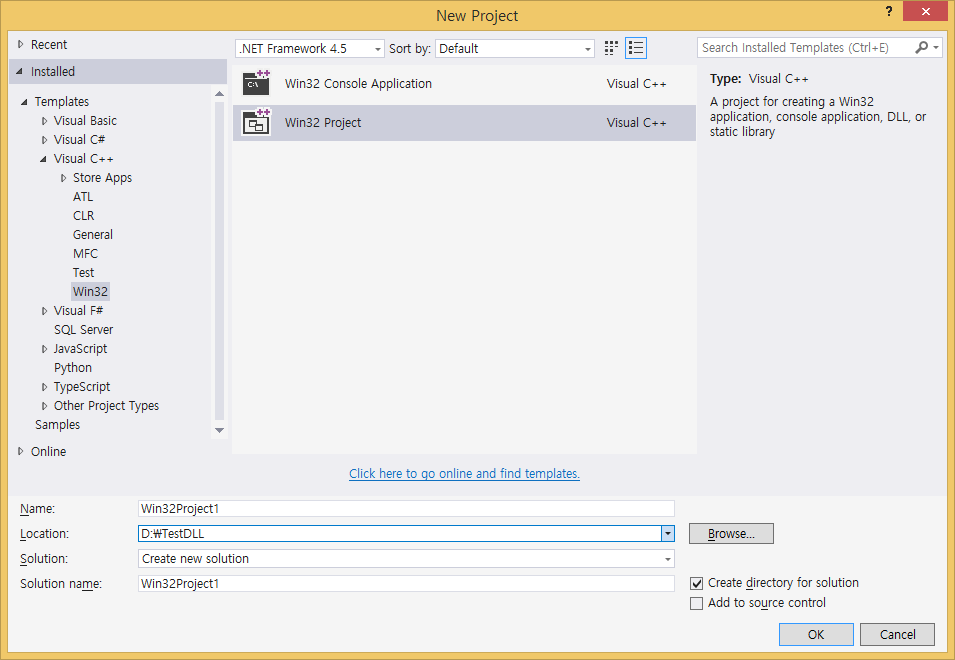The height and width of the screenshot is (660, 955).
Task: Switch to small icons view
Action: (x=611, y=48)
